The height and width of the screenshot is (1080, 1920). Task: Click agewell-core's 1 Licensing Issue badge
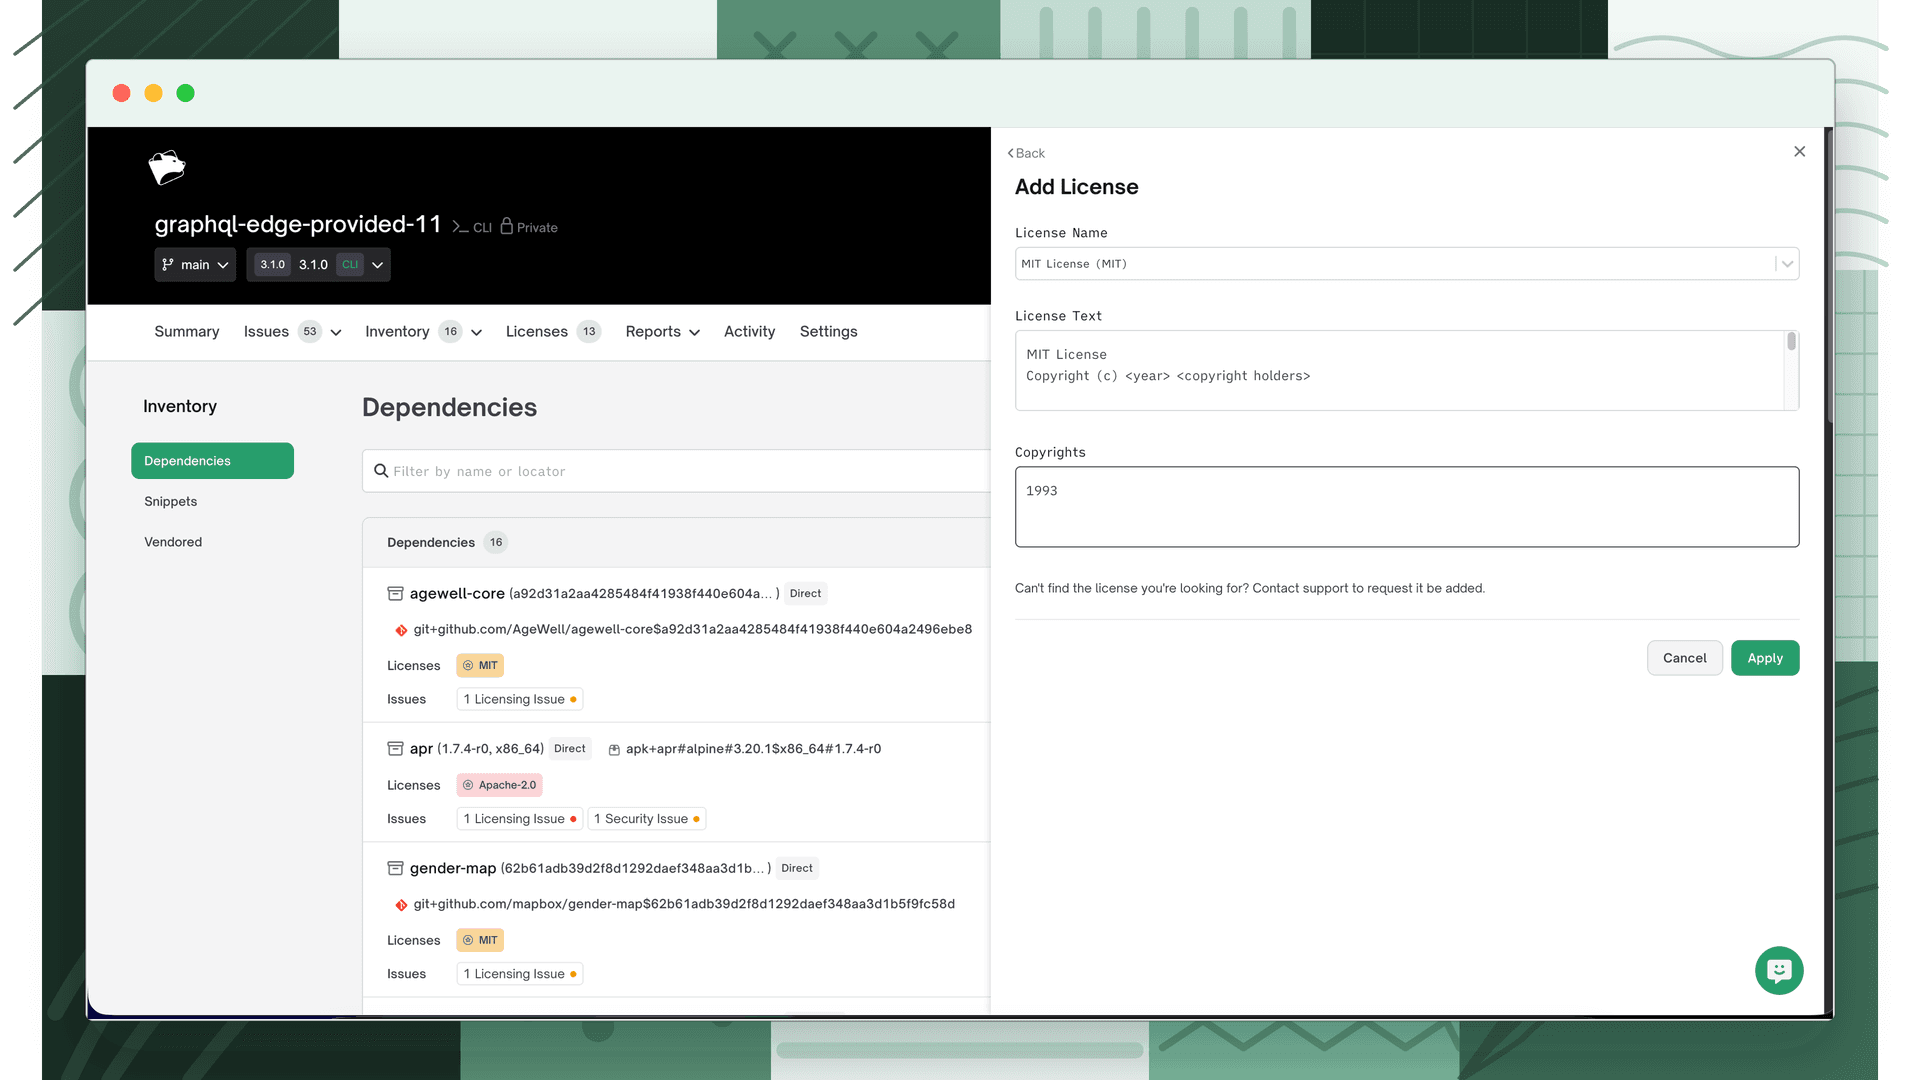[520, 699]
